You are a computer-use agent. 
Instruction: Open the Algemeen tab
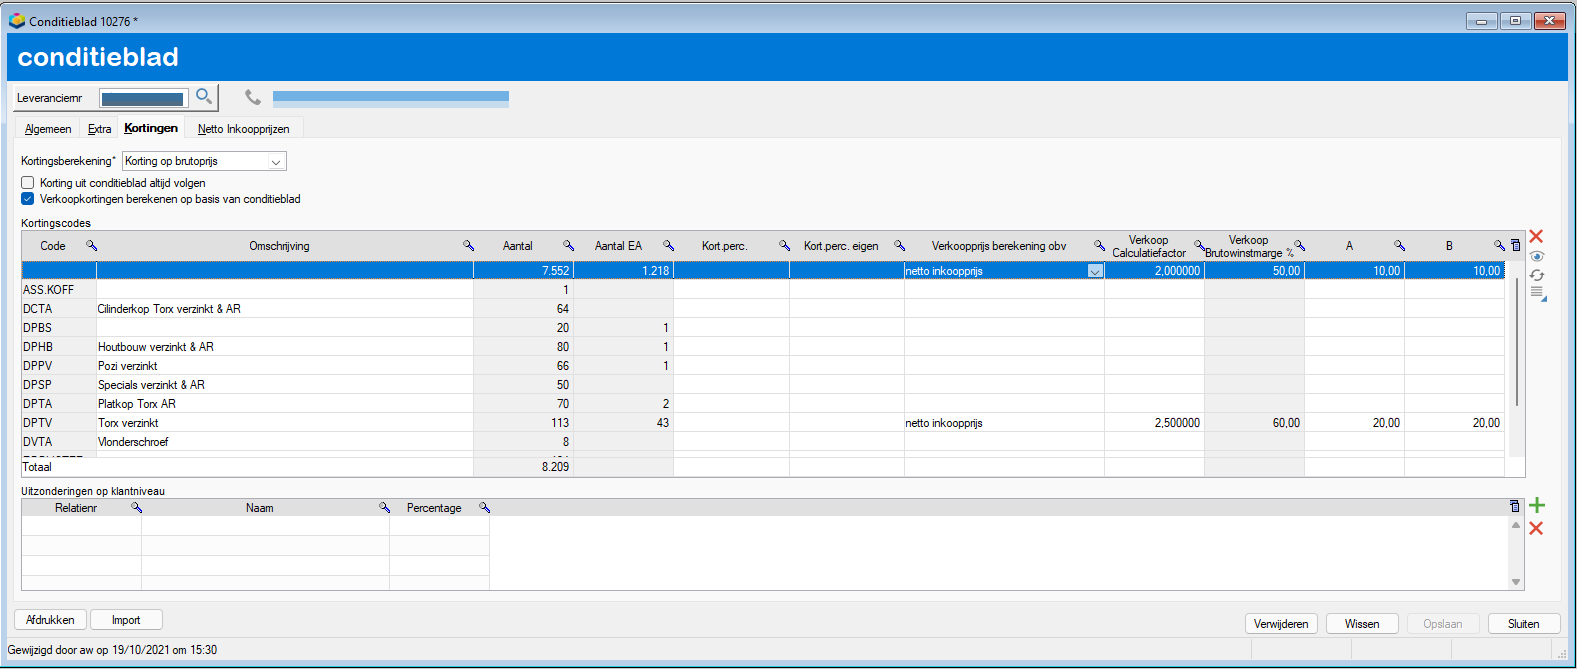(x=48, y=129)
